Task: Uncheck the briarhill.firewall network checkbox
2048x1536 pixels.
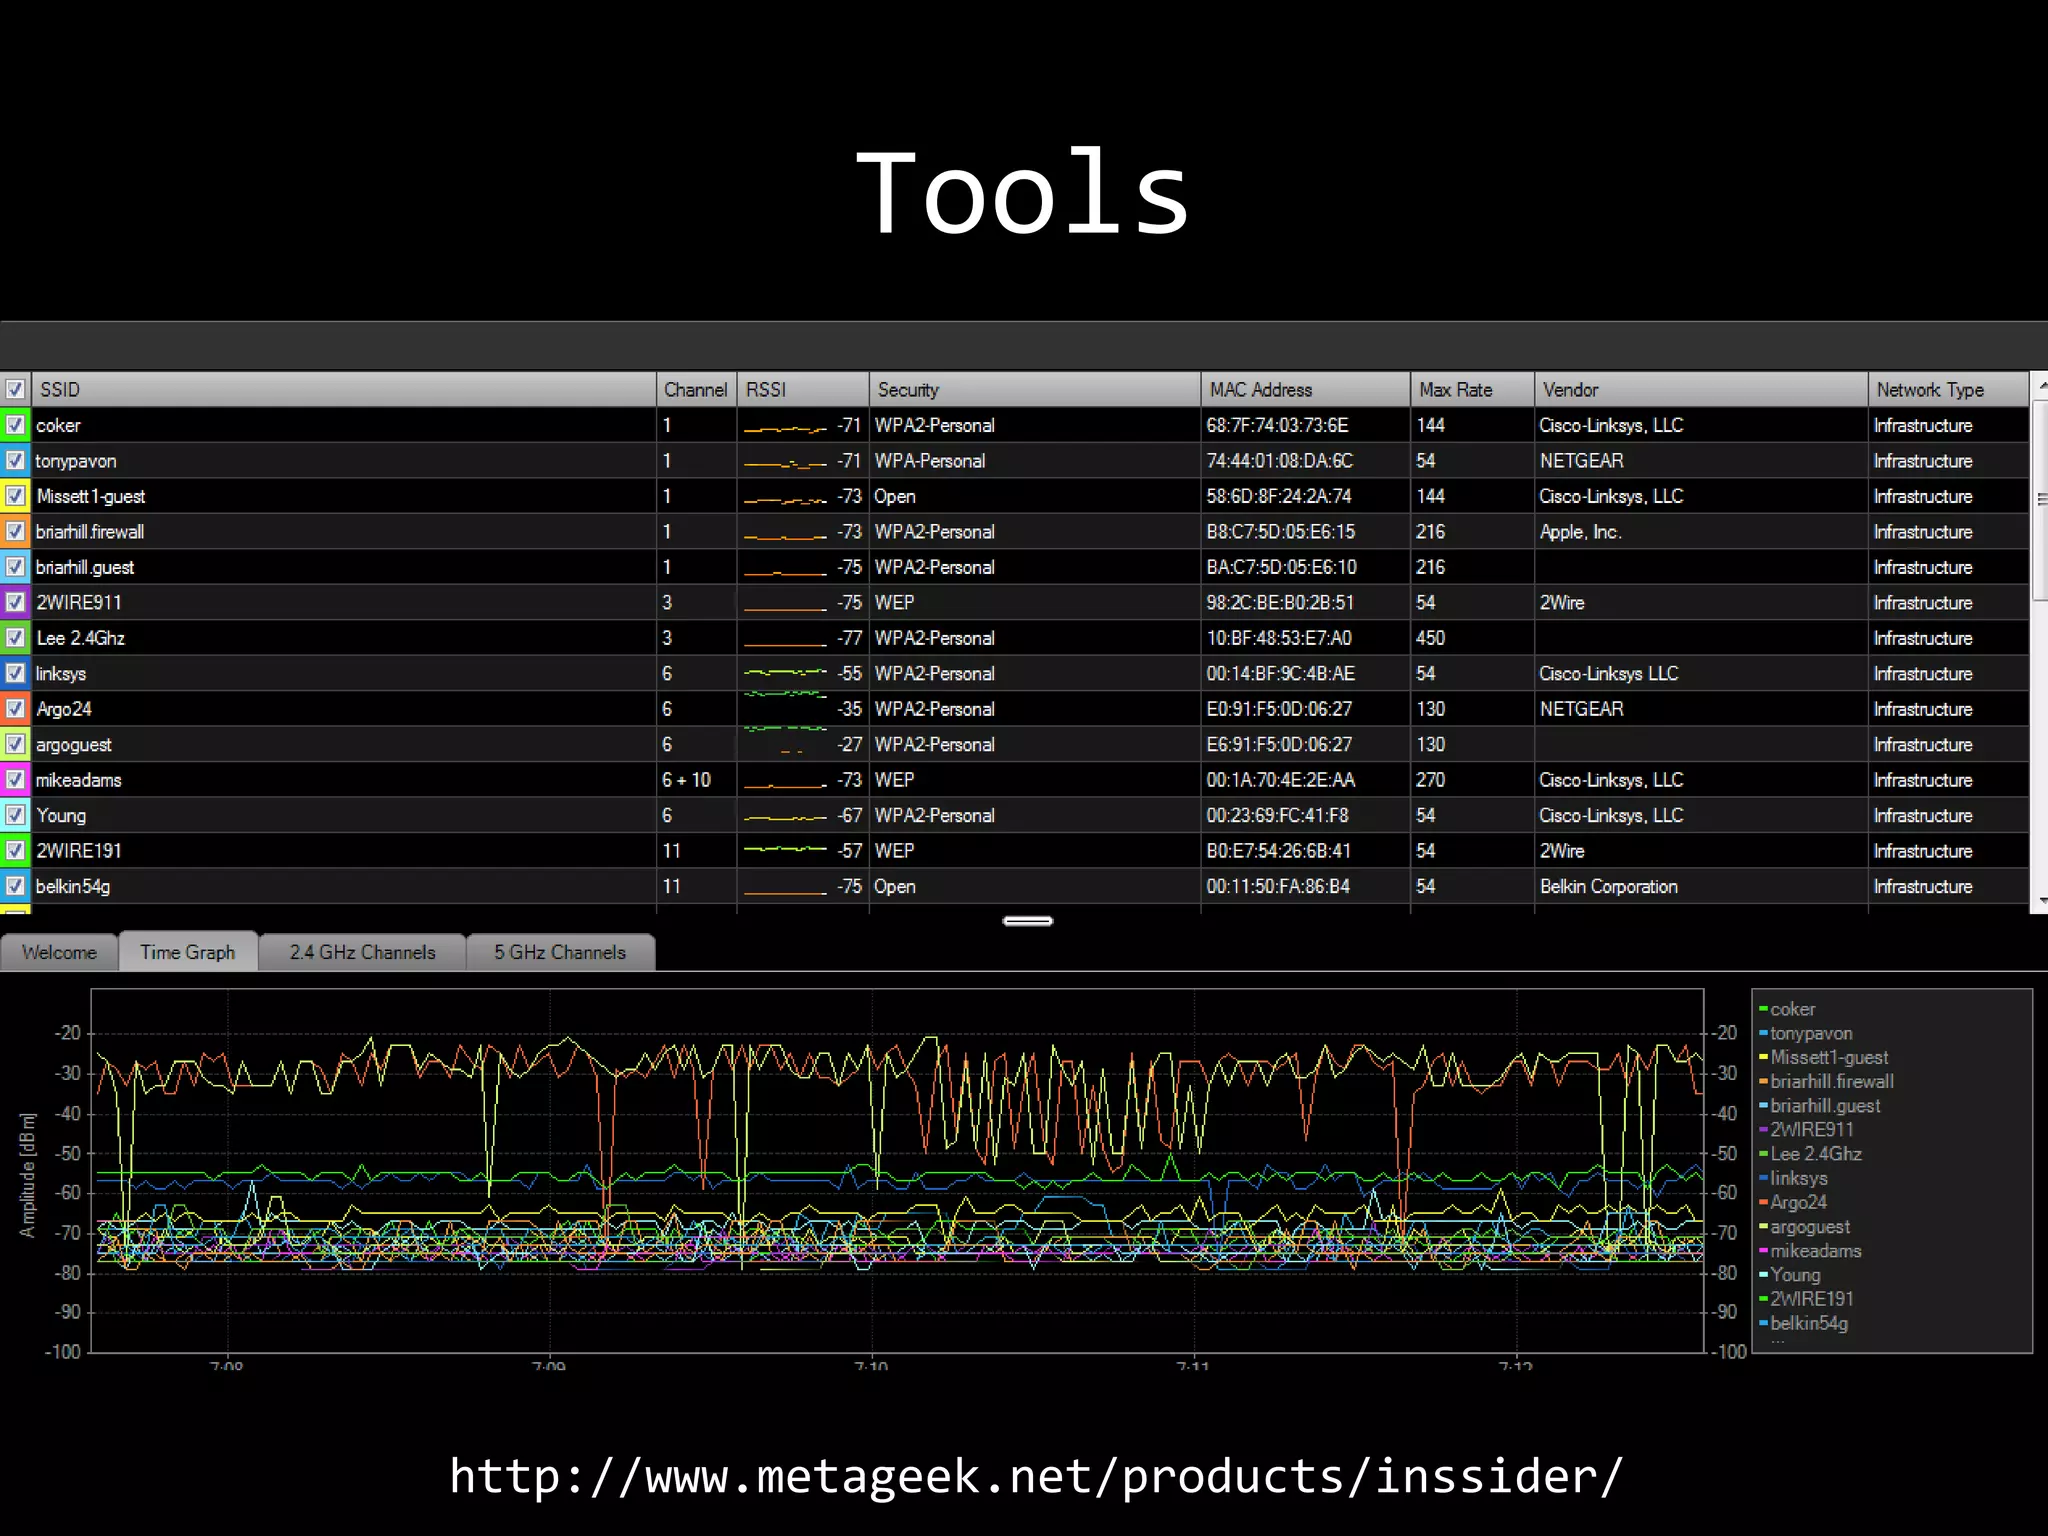Action: tap(15, 531)
